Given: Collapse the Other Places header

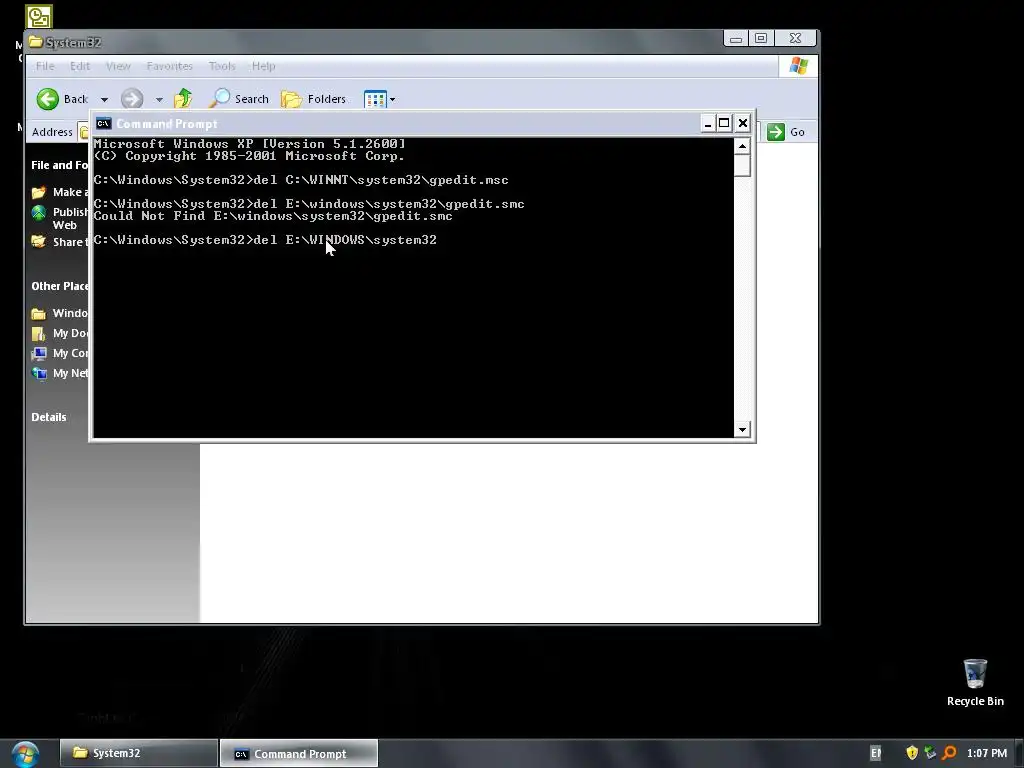Looking at the screenshot, I should point(60,286).
